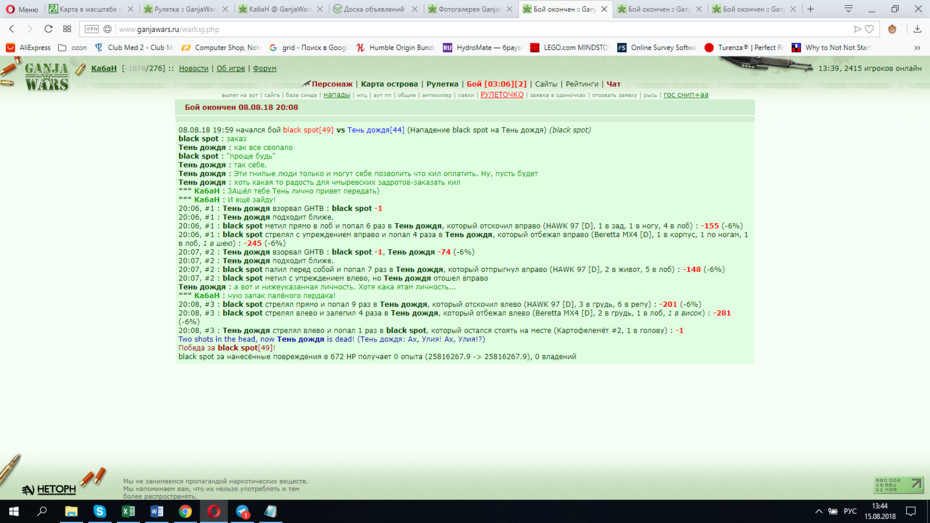Image resolution: width=930 pixels, height=523 pixels.
Task: Open the extension cube icon in toolbar
Action: click(x=891, y=28)
